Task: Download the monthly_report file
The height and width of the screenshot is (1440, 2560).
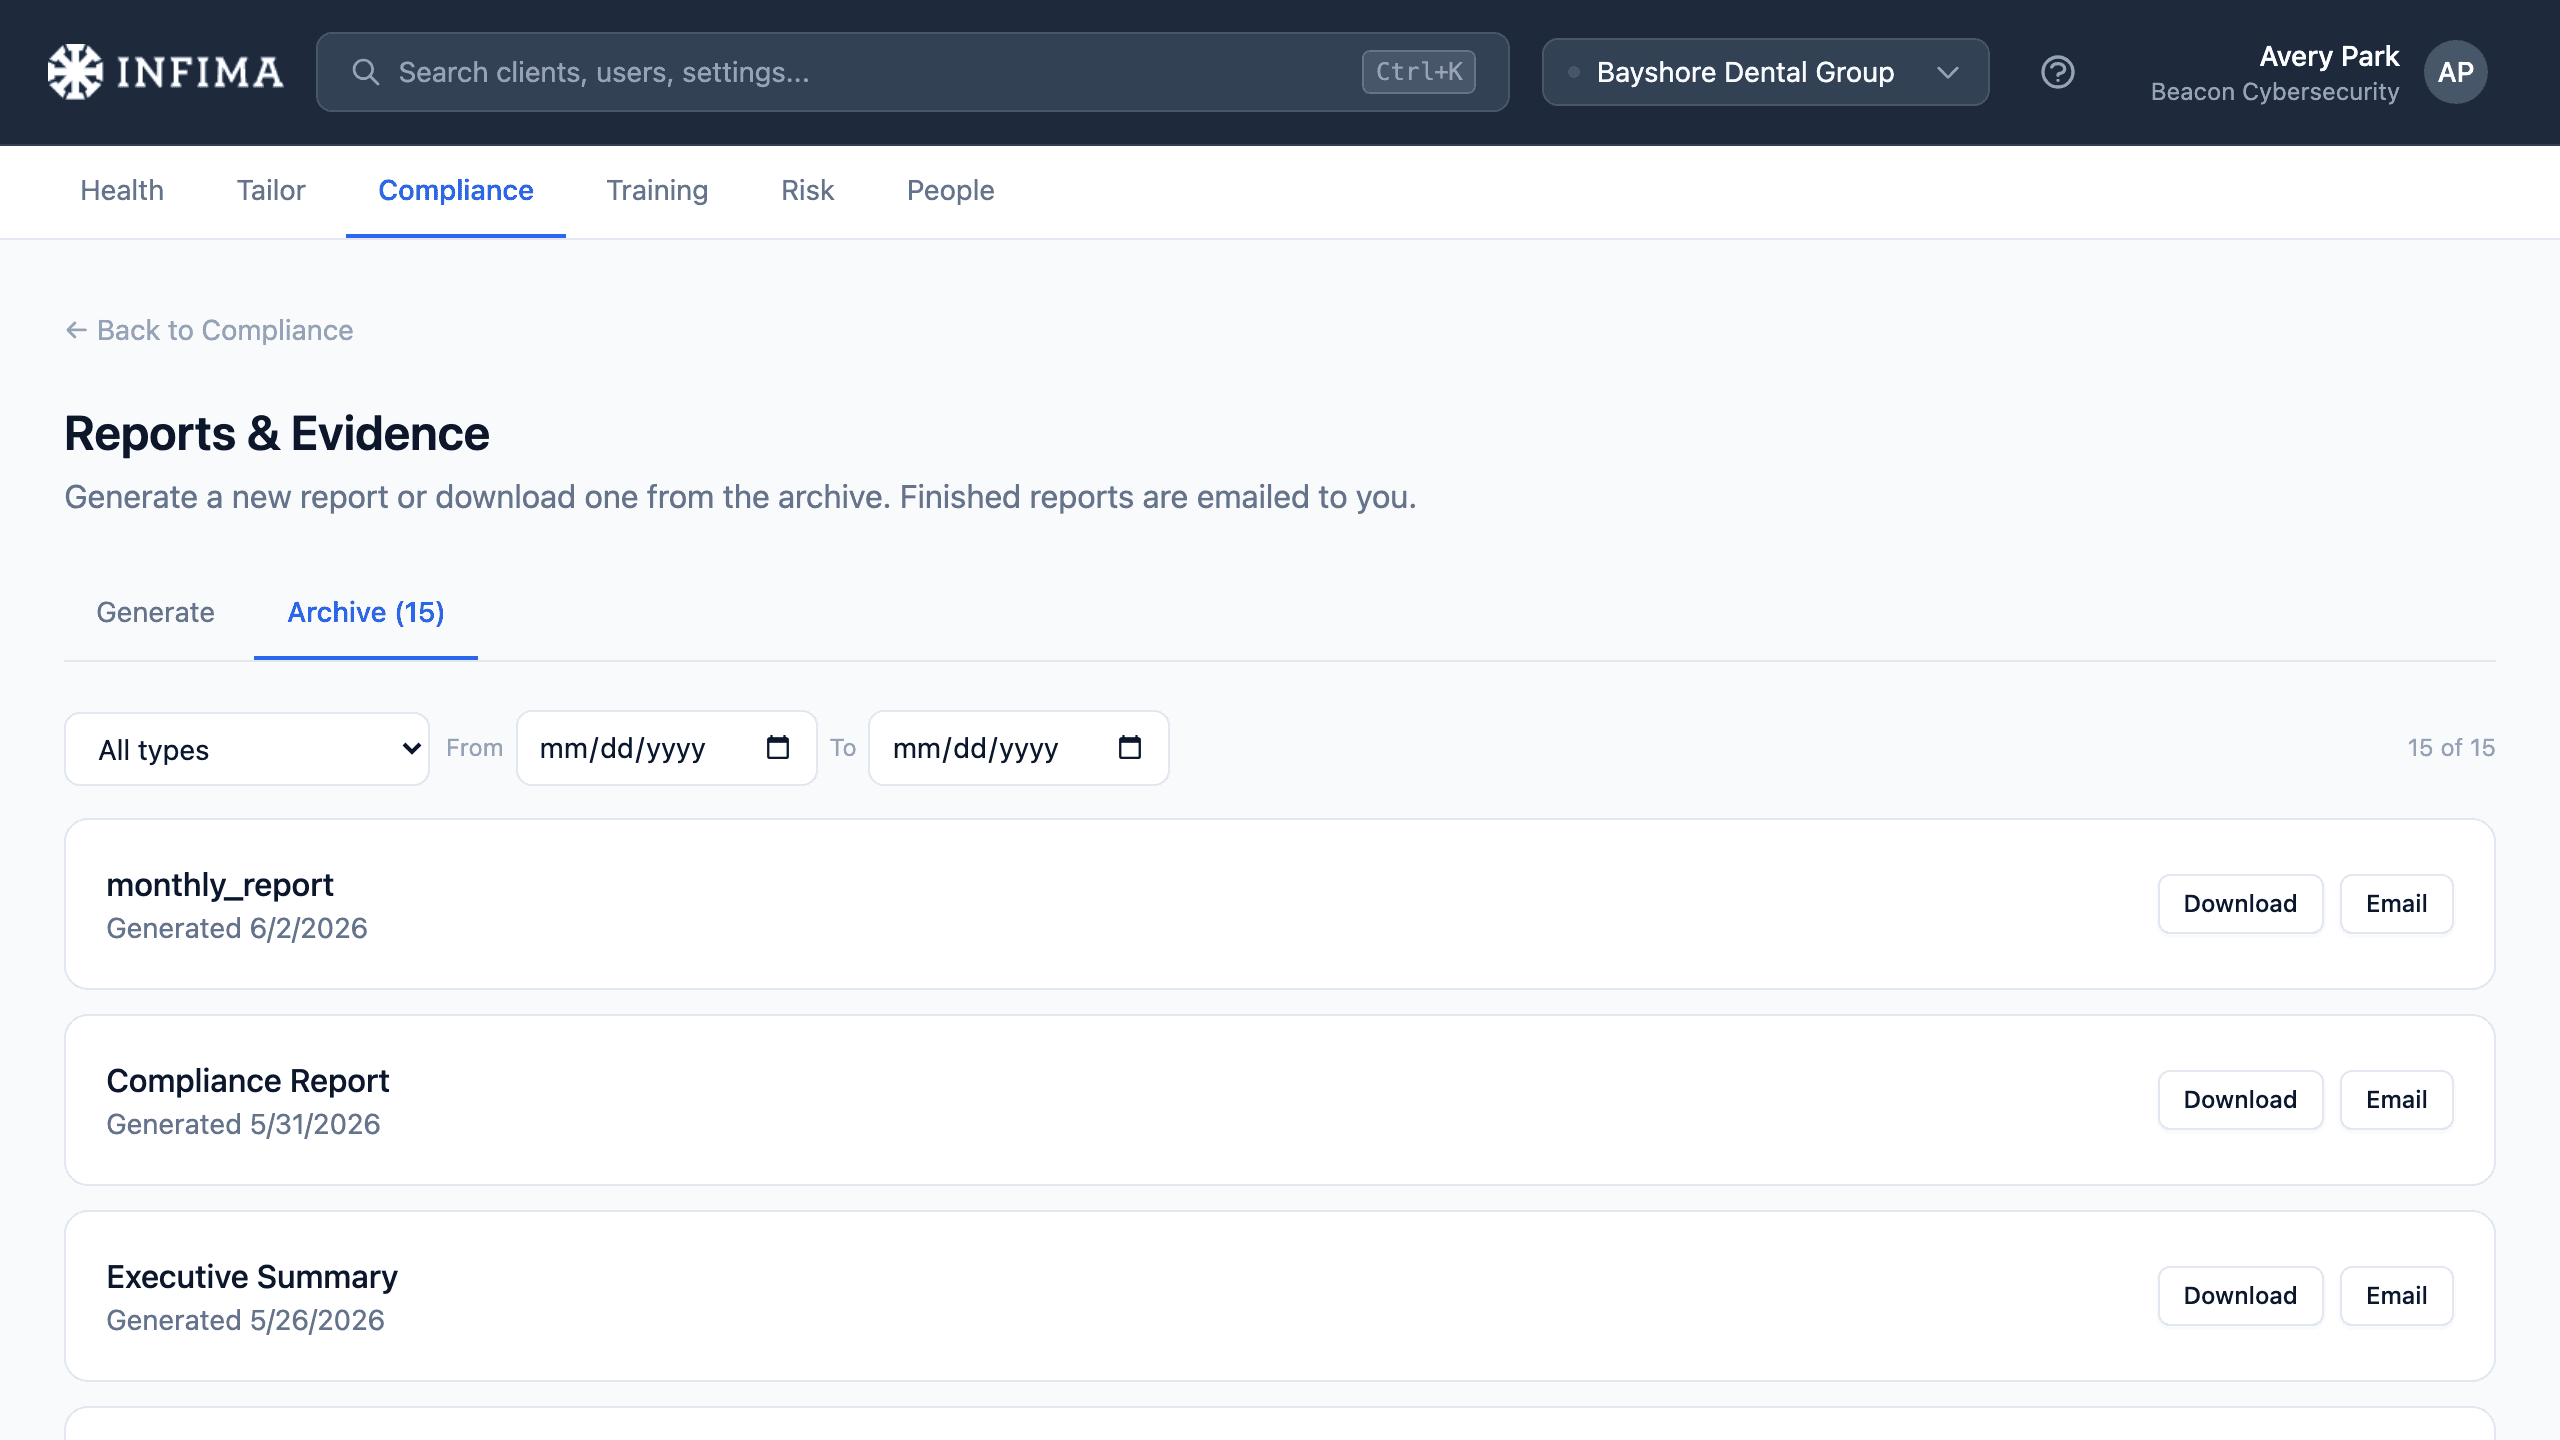Action: [x=2240, y=904]
